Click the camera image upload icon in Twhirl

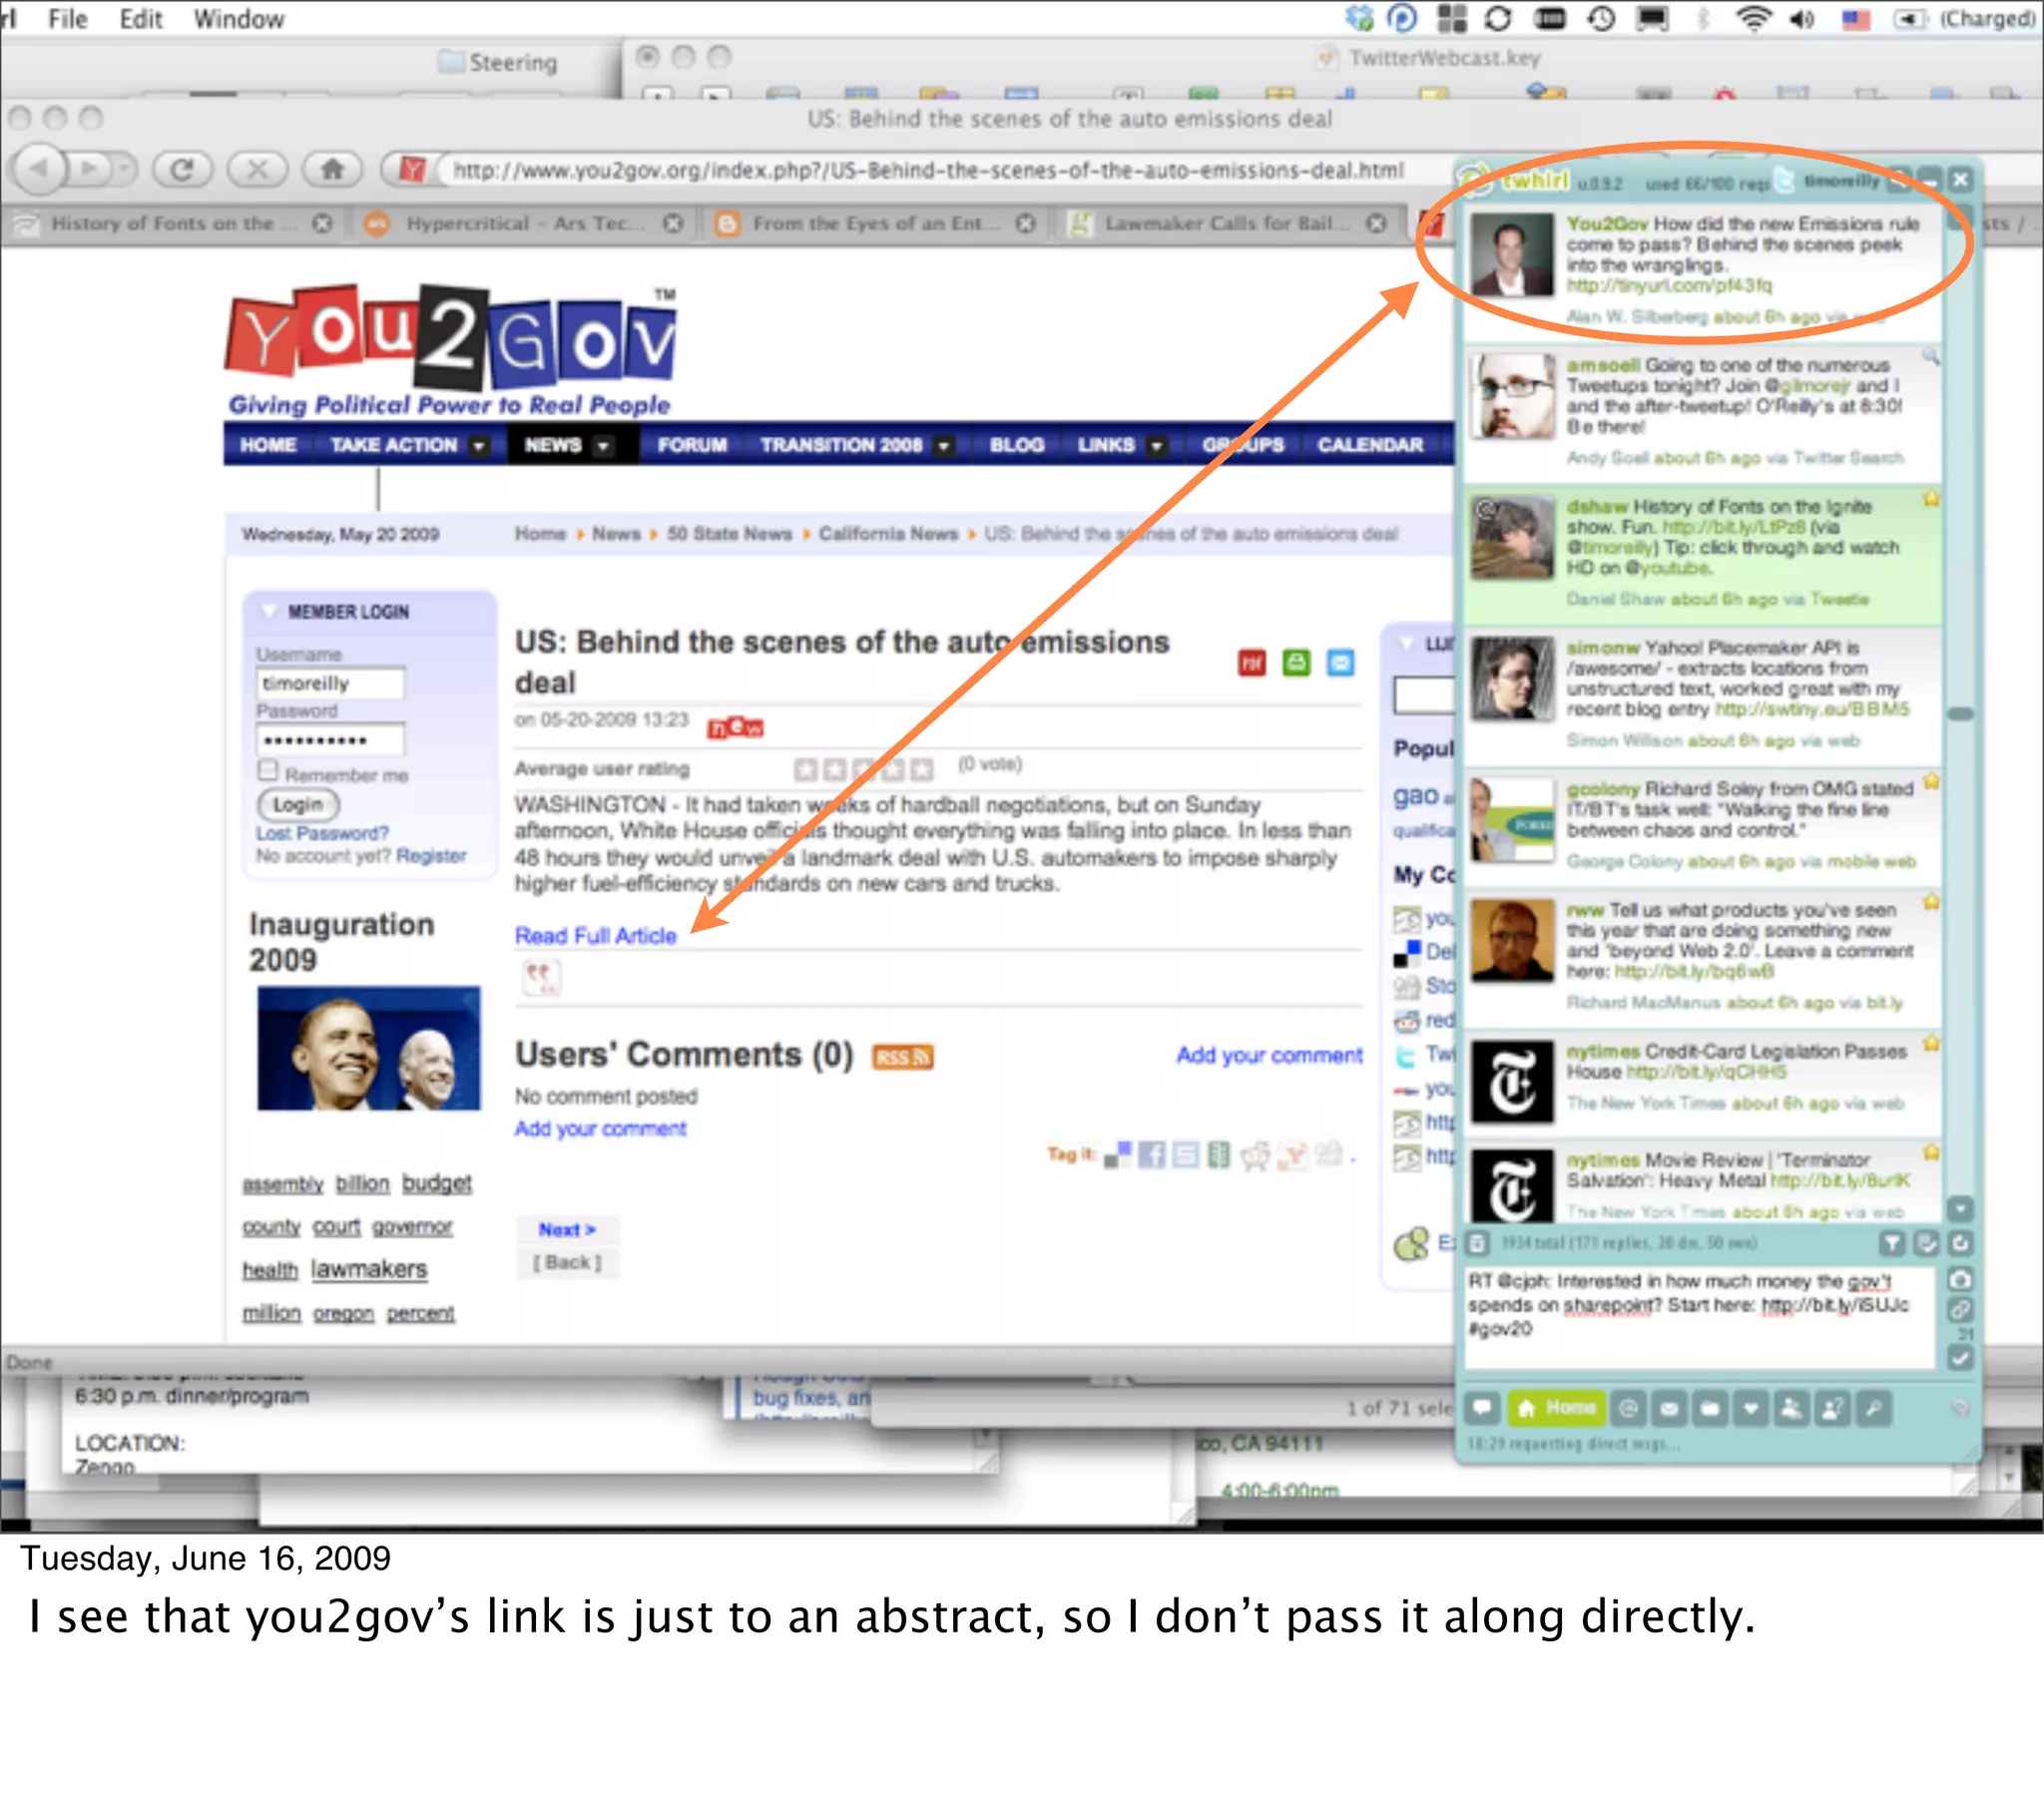[x=1960, y=1279]
